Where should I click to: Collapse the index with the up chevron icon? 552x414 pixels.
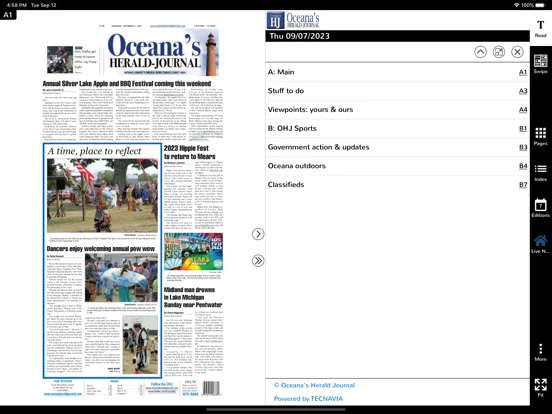point(481,52)
